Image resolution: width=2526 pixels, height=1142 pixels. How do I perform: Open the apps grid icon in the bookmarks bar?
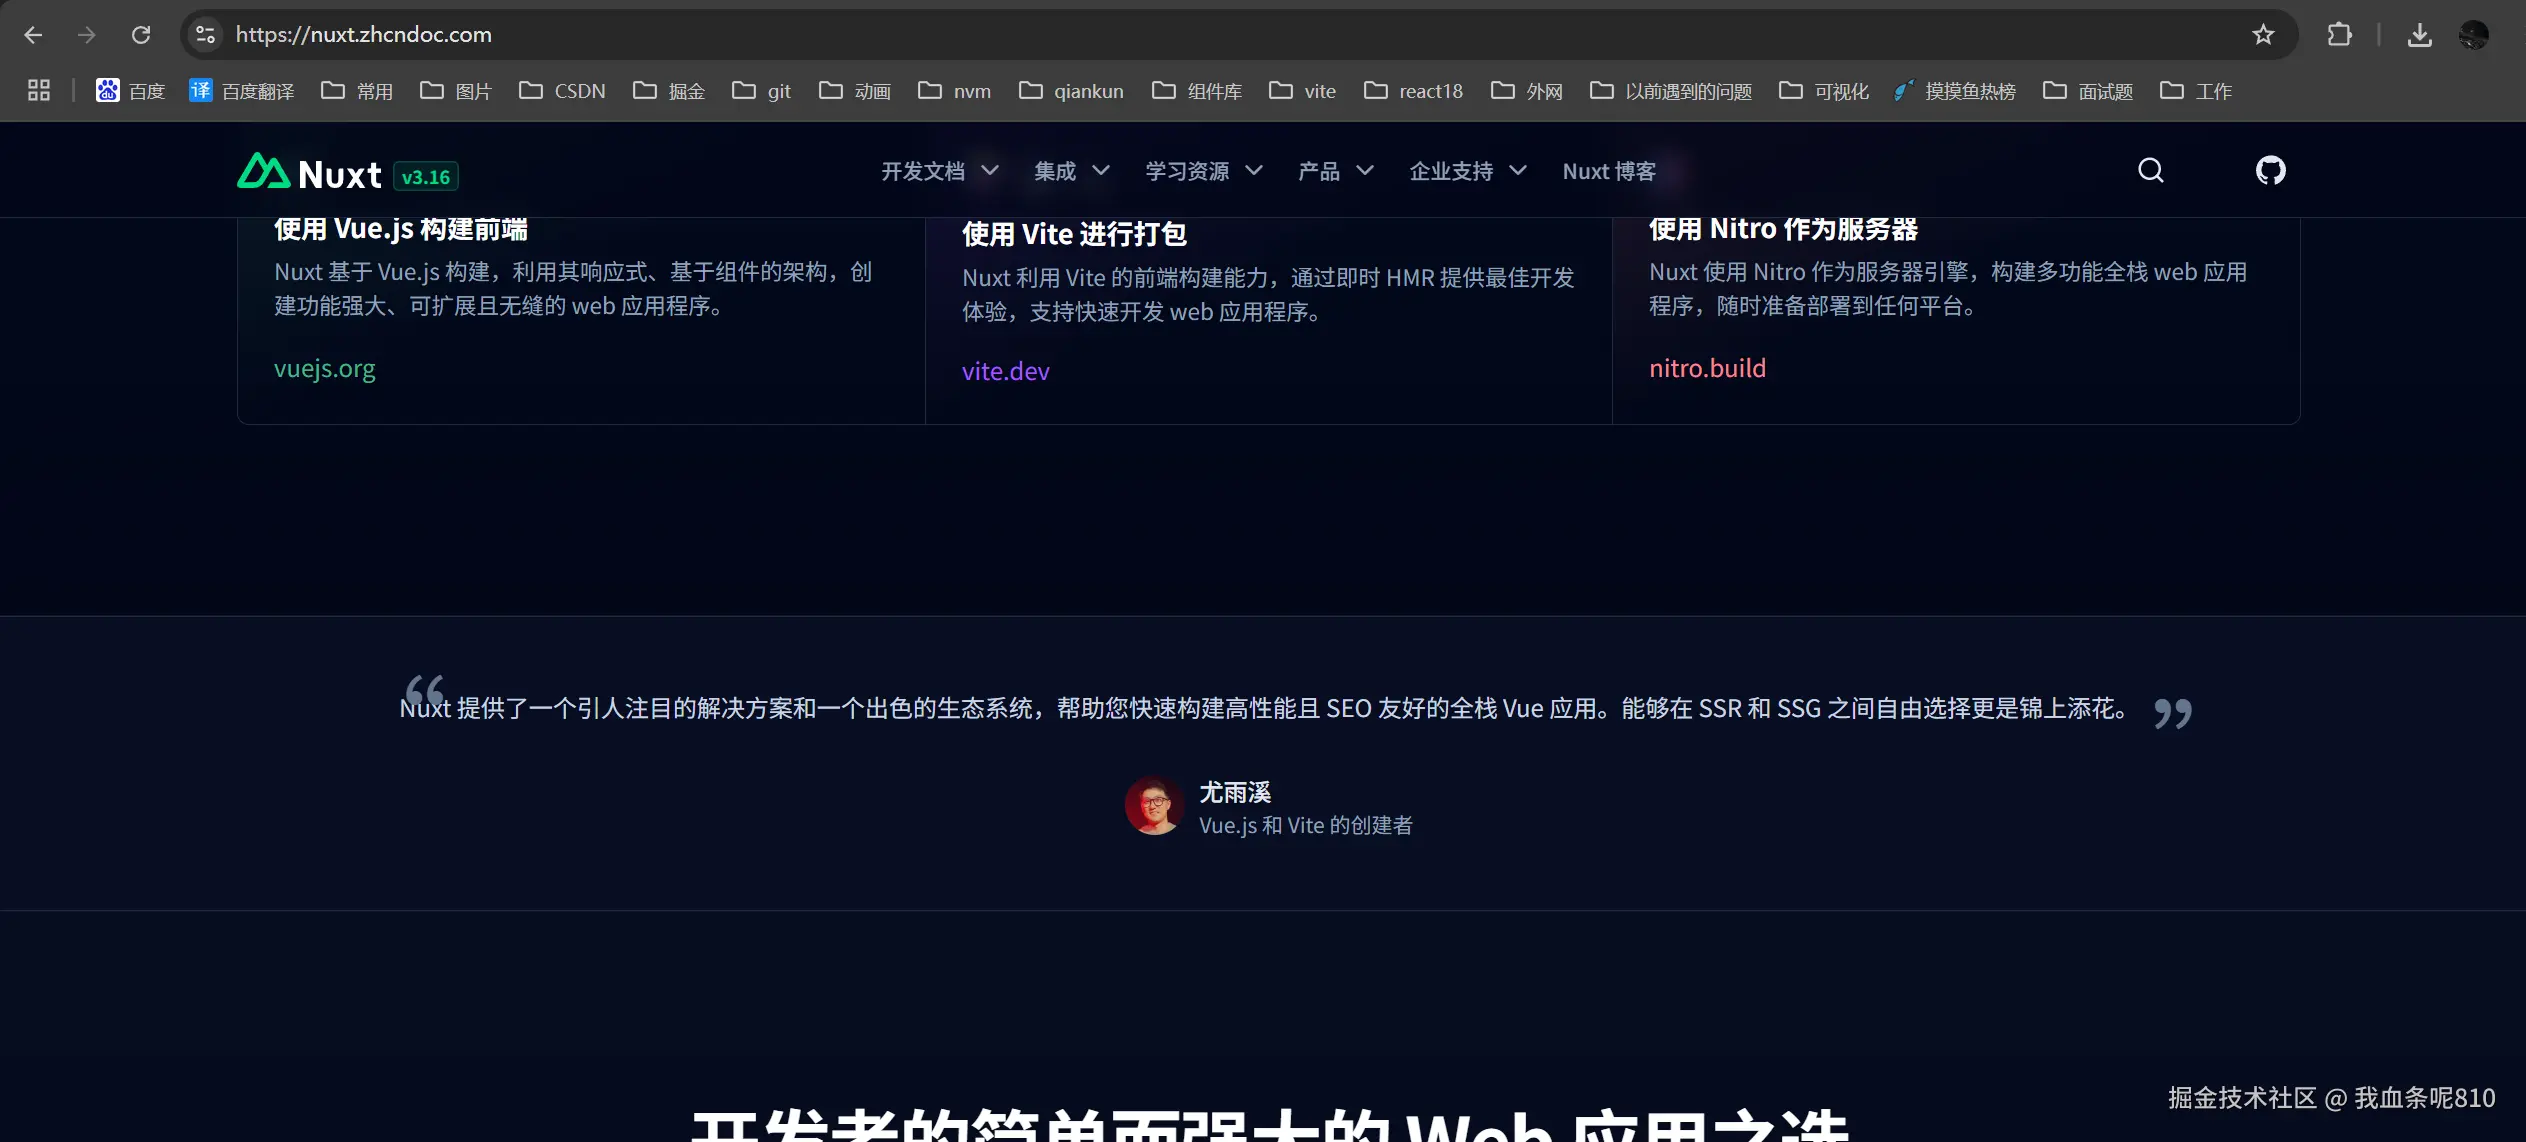[x=39, y=91]
